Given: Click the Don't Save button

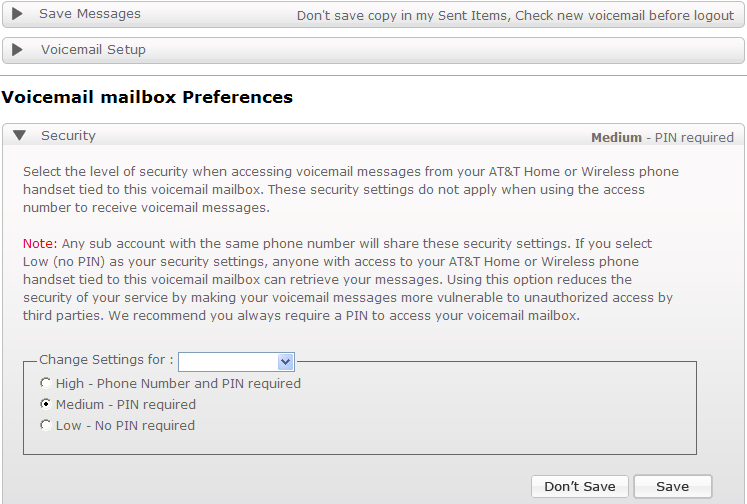Looking at the screenshot, I should click(580, 487).
